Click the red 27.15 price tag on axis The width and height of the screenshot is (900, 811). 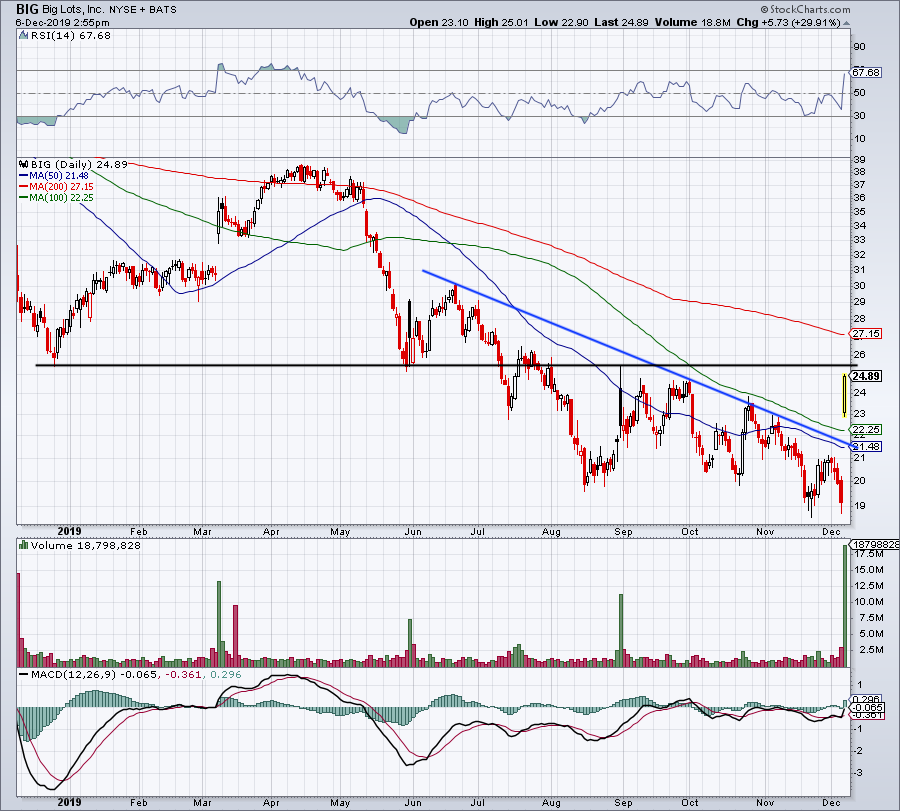coord(866,333)
